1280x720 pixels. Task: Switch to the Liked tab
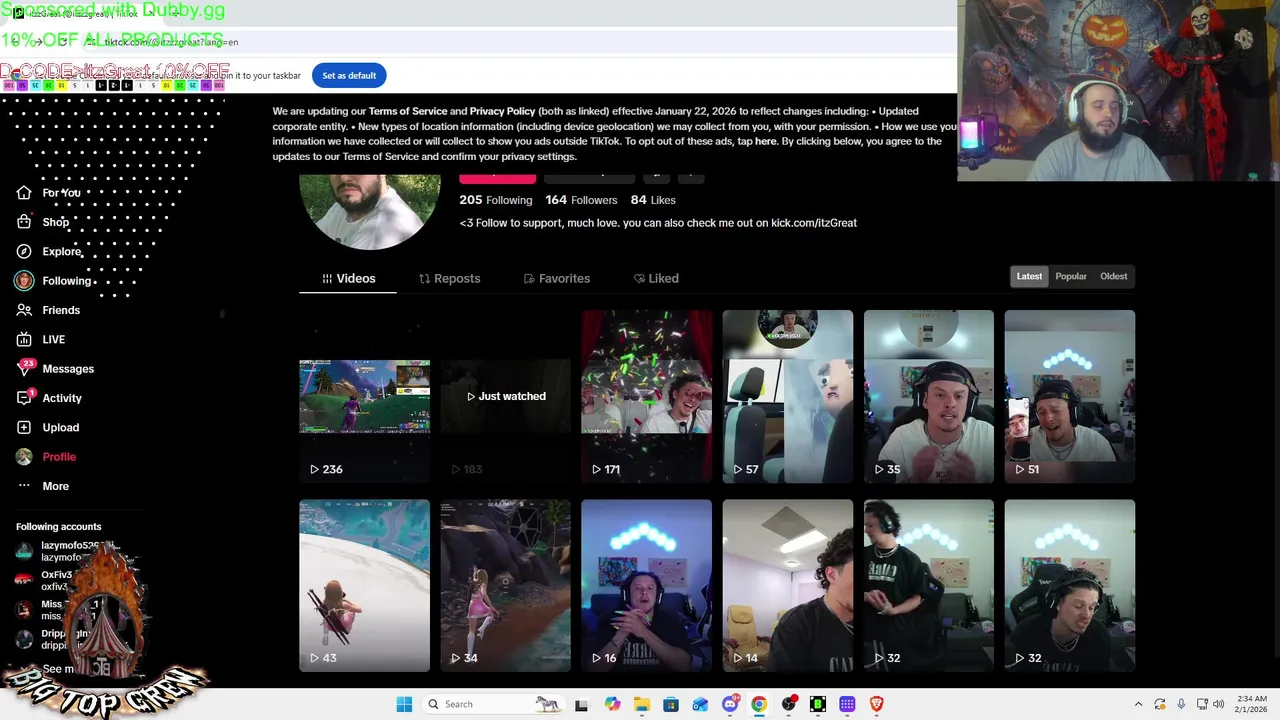pos(656,278)
